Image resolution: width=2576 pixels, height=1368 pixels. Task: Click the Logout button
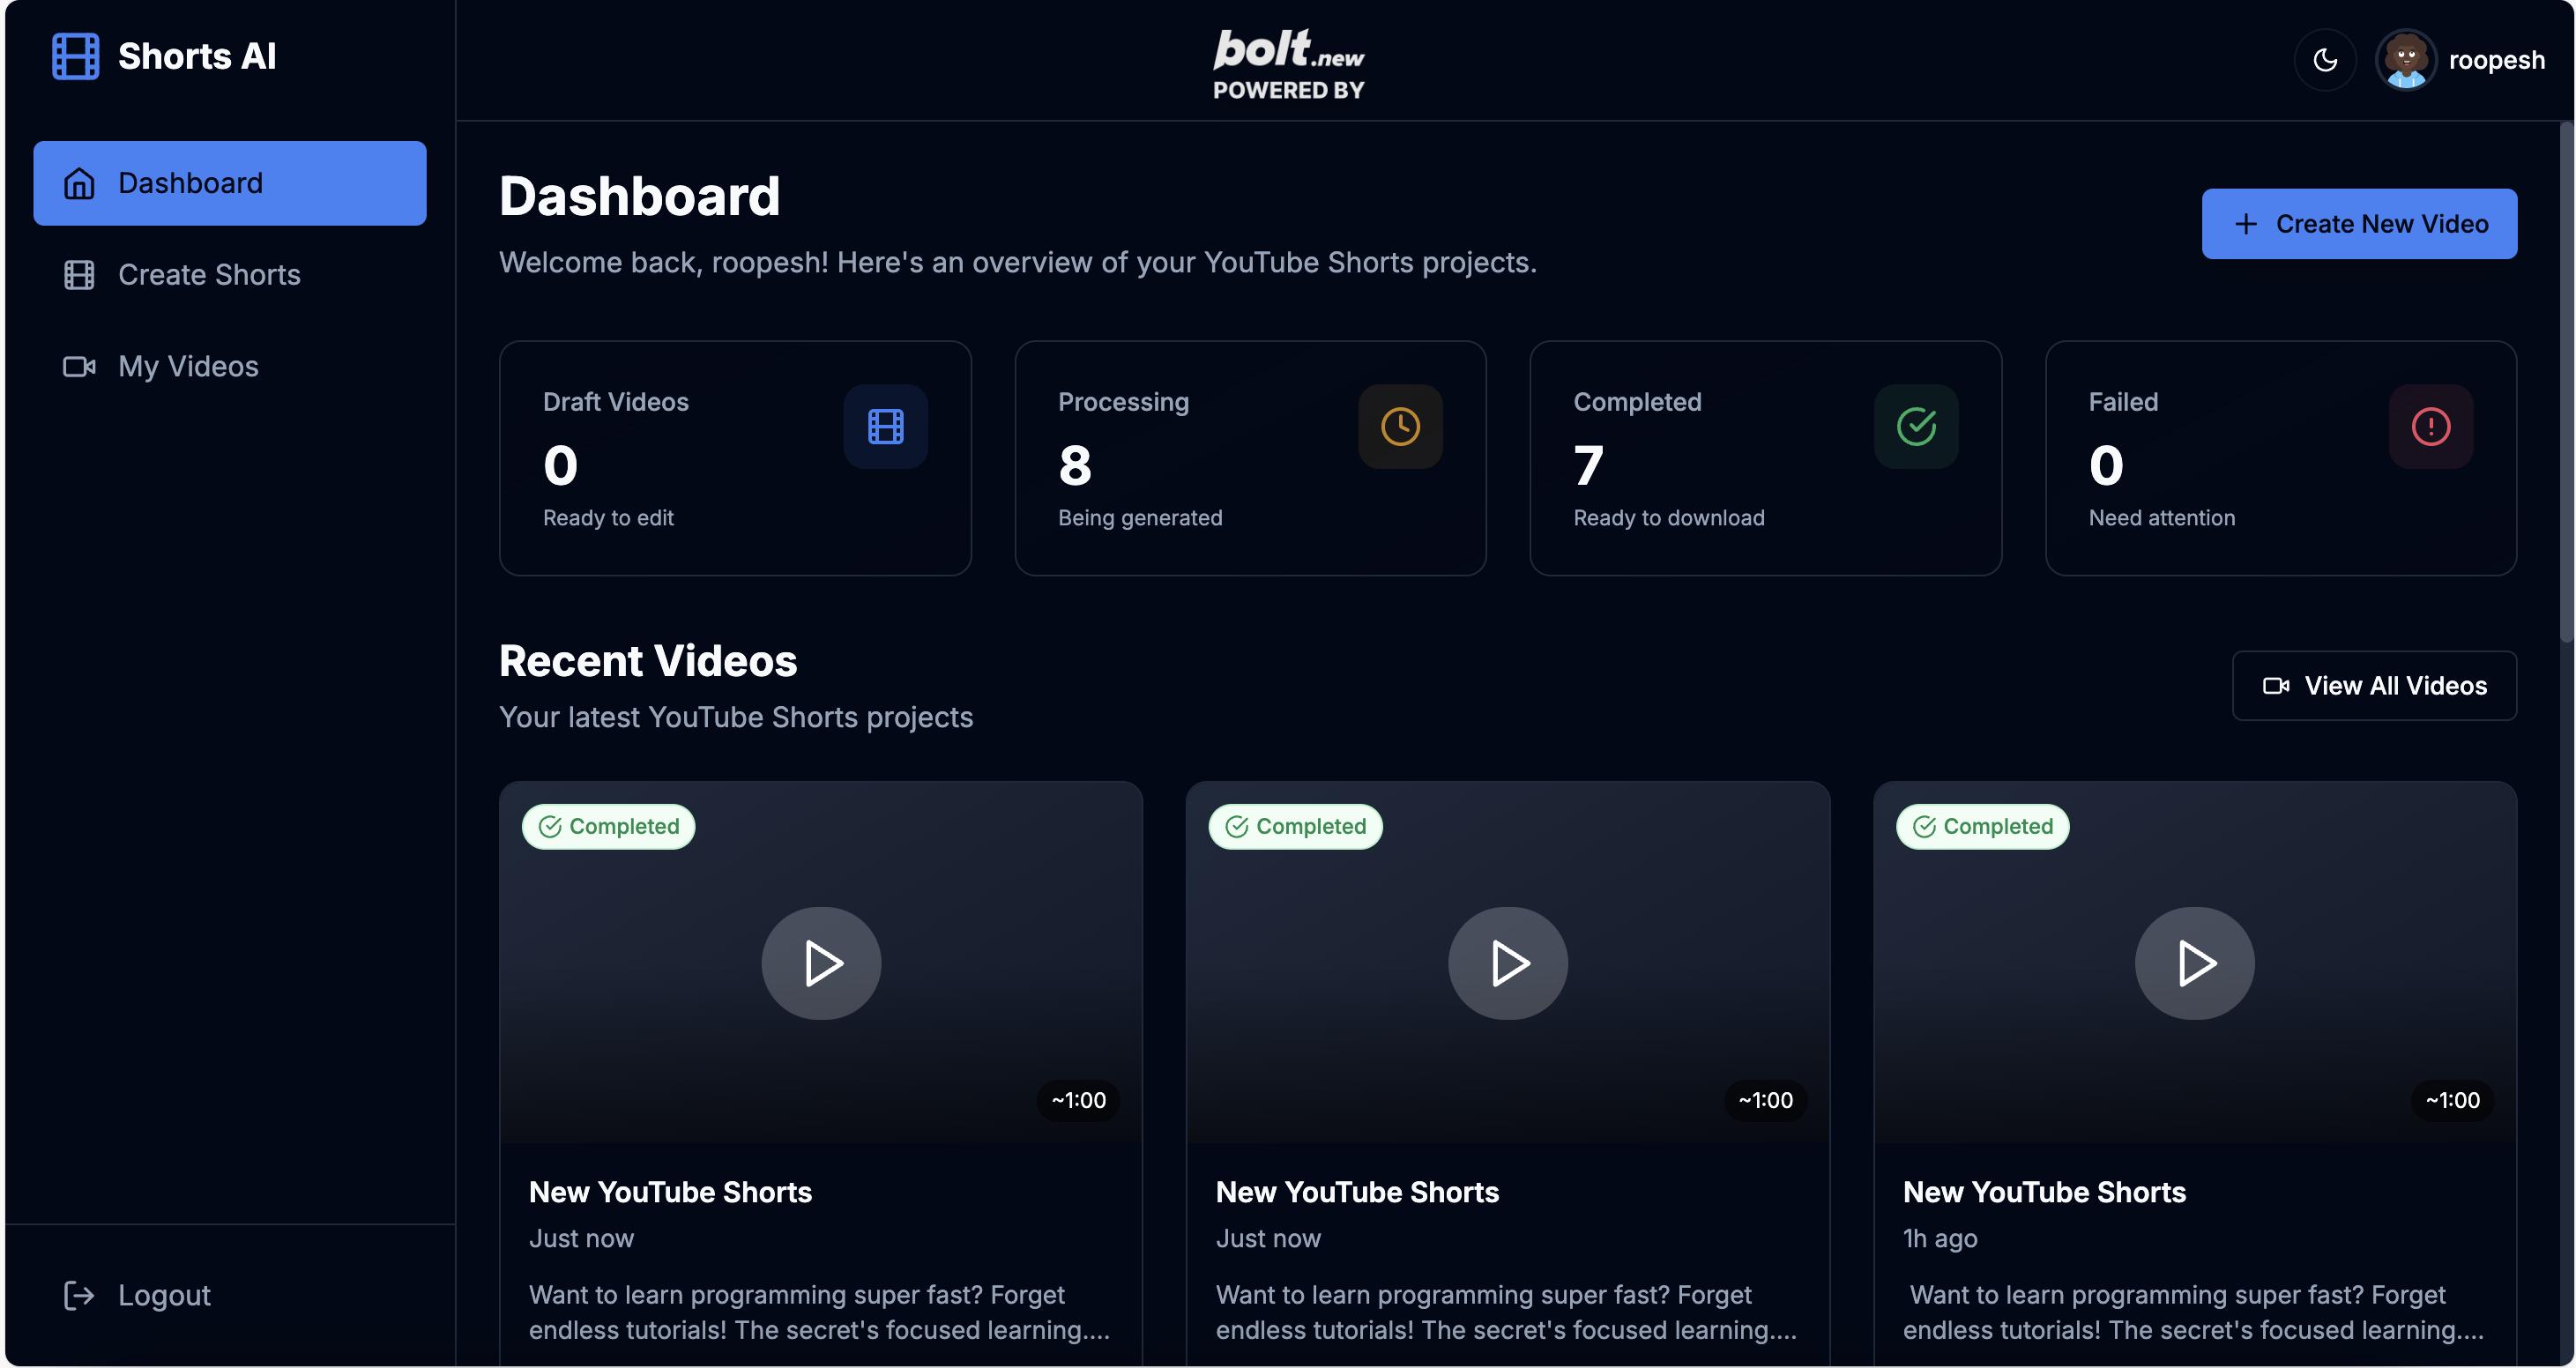click(x=163, y=1295)
